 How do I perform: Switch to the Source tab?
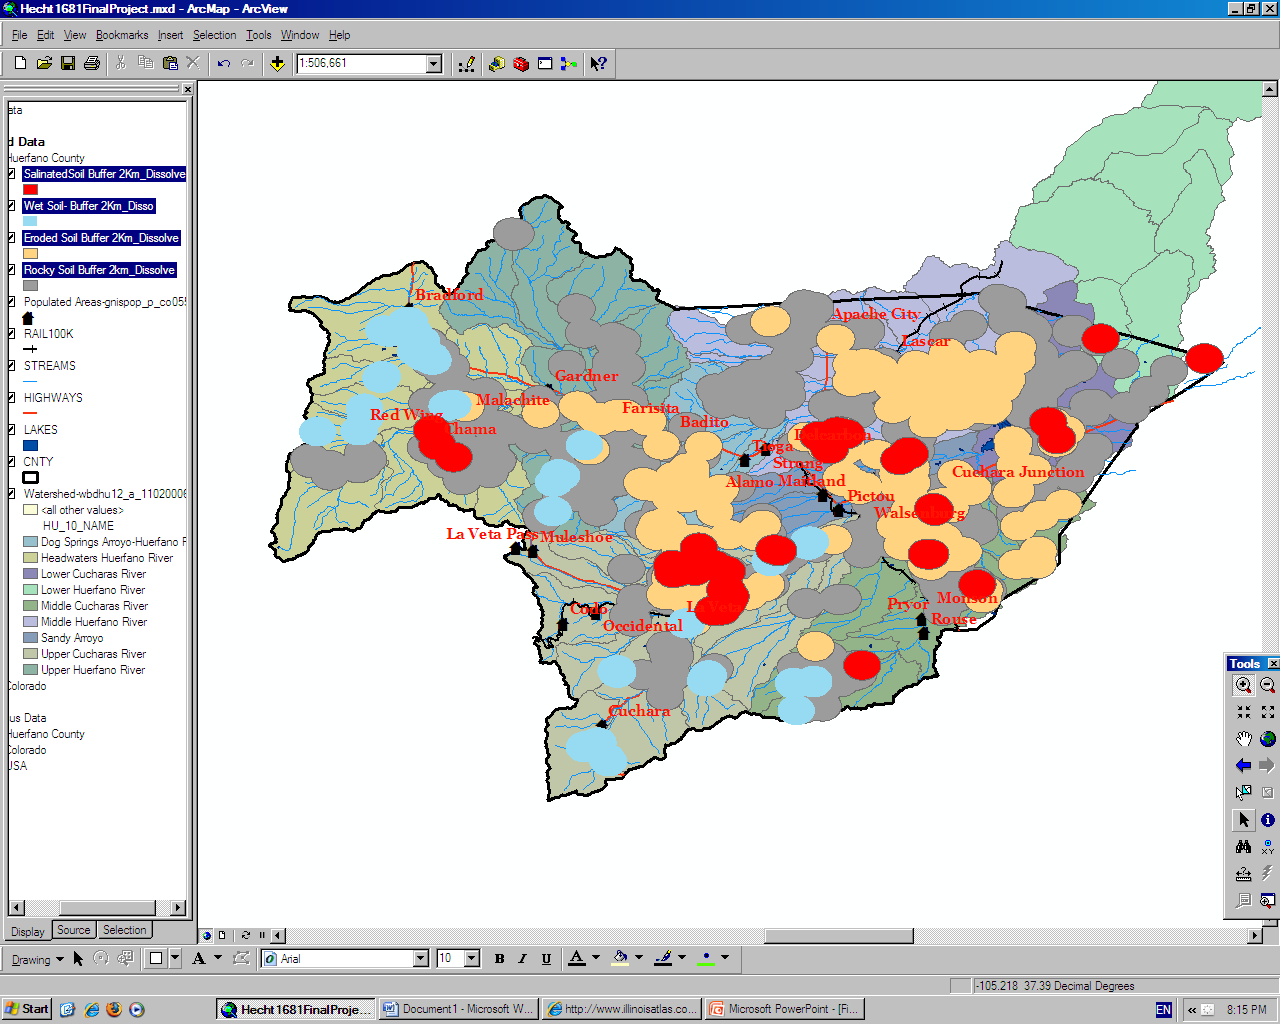(73, 930)
